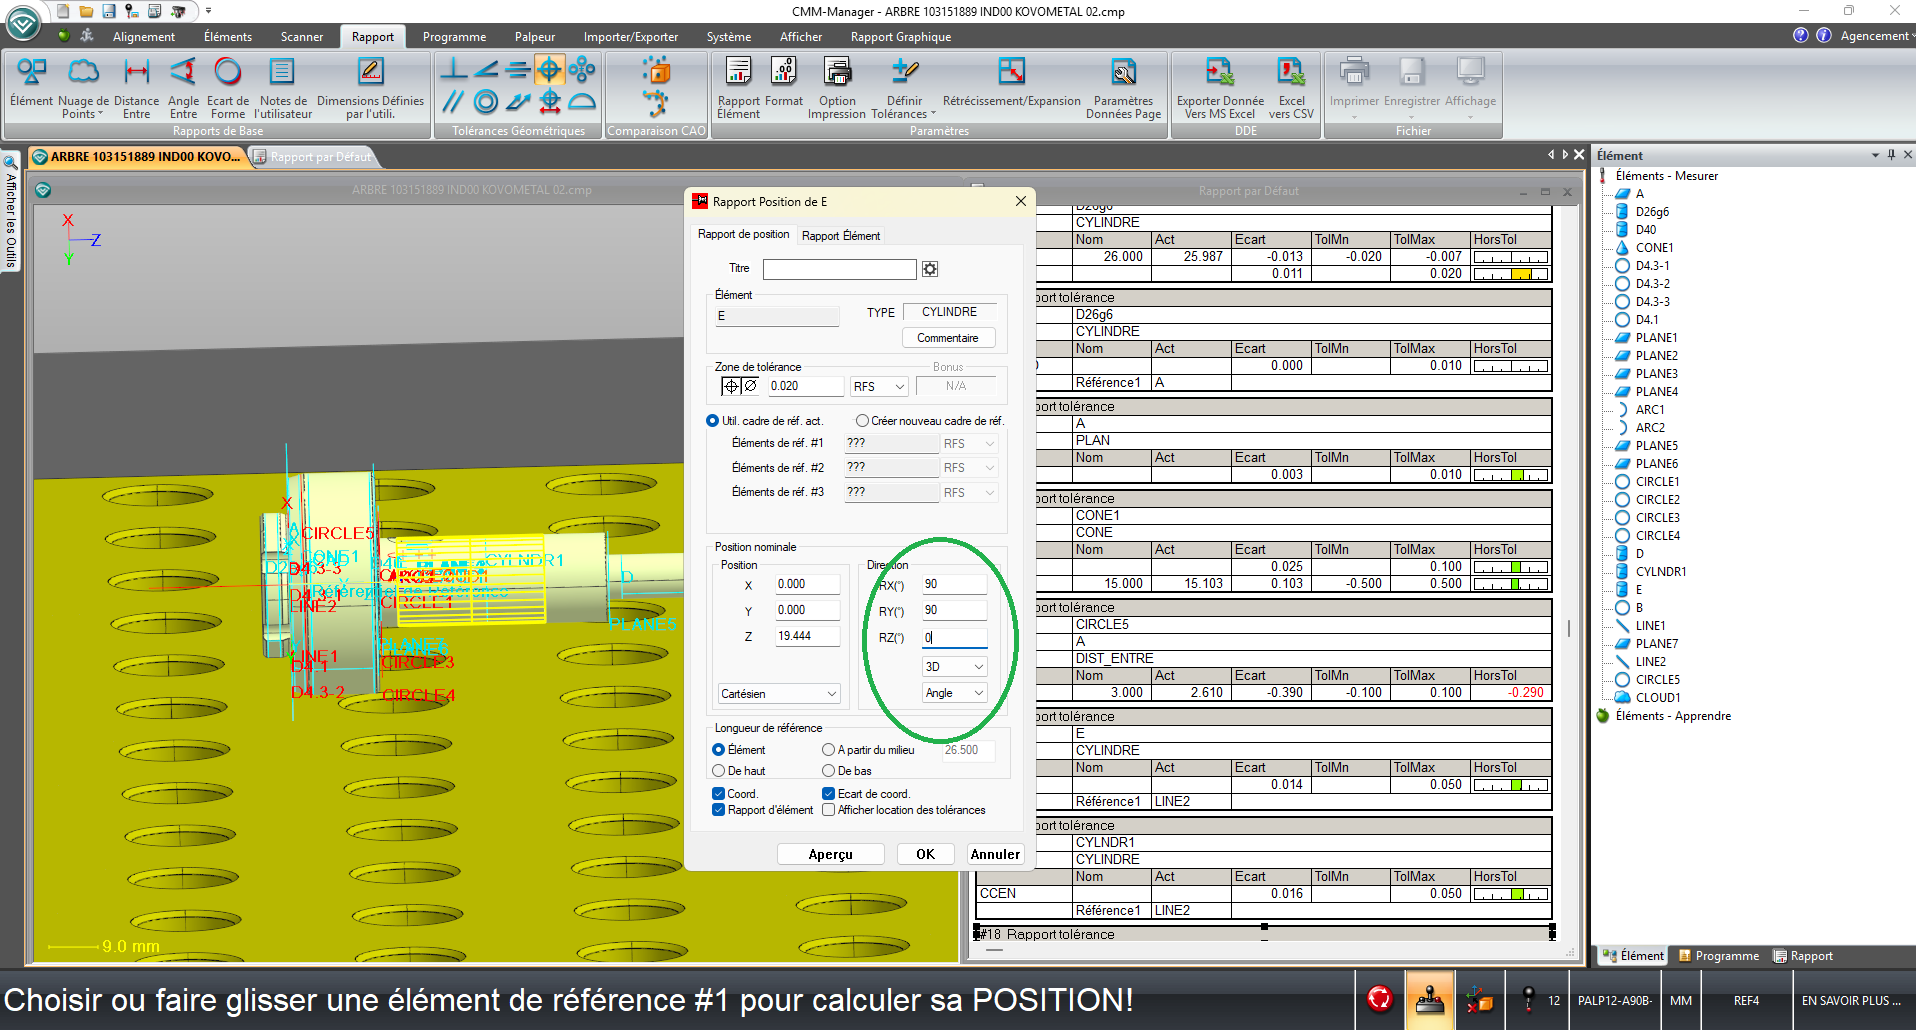The width and height of the screenshot is (1916, 1030).
Task: Click the blue help question mark icon
Action: coord(1801,35)
